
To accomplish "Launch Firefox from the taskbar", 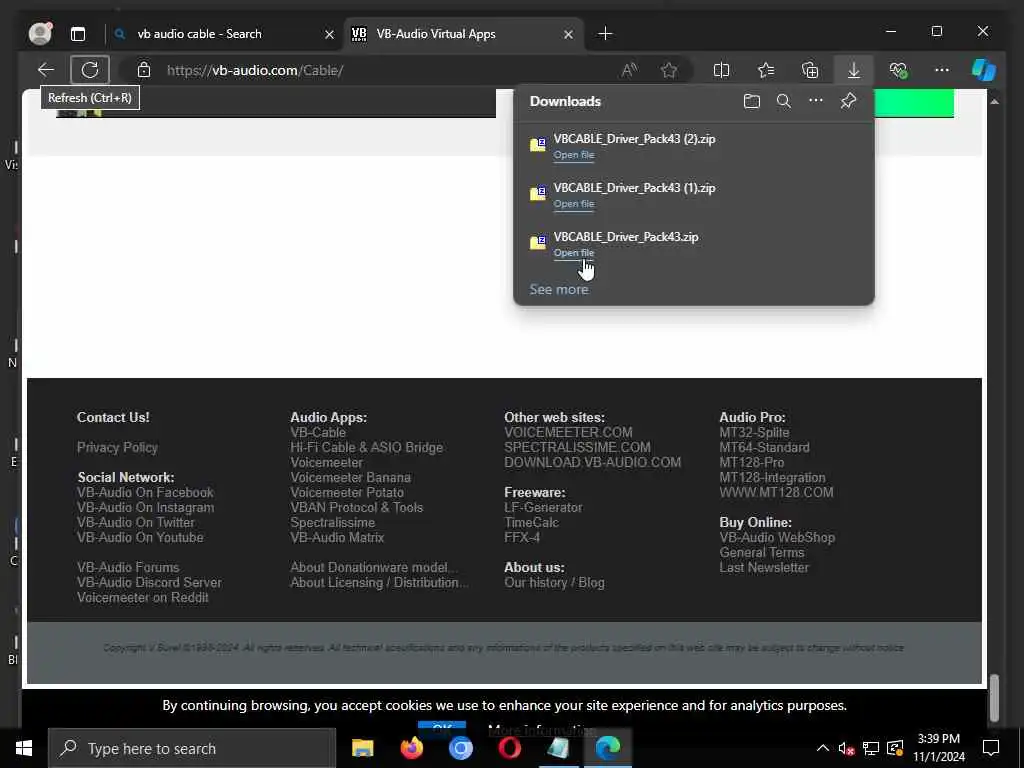I will 411,748.
